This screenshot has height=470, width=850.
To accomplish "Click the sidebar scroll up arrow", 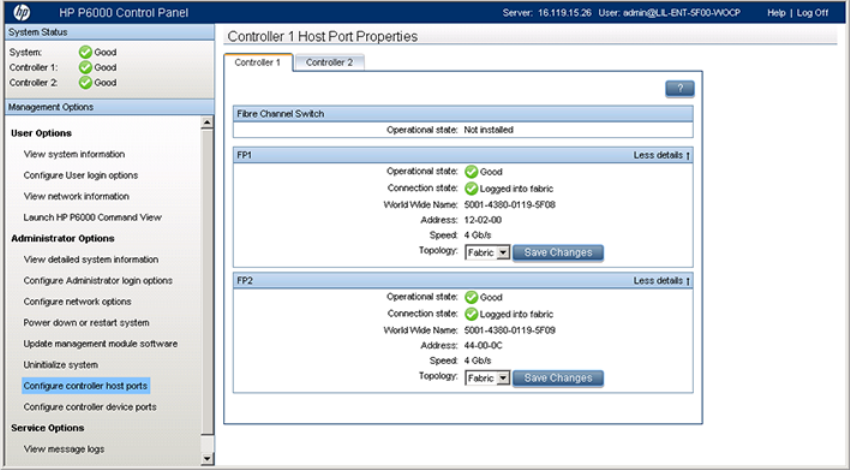I will pos(207,123).
